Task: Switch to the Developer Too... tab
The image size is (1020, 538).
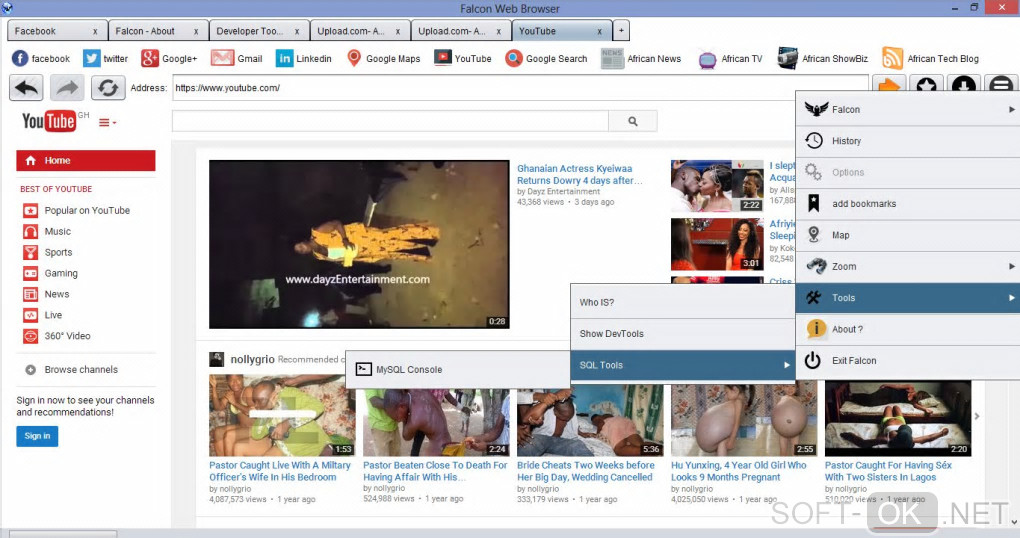Action: tap(259, 31)
